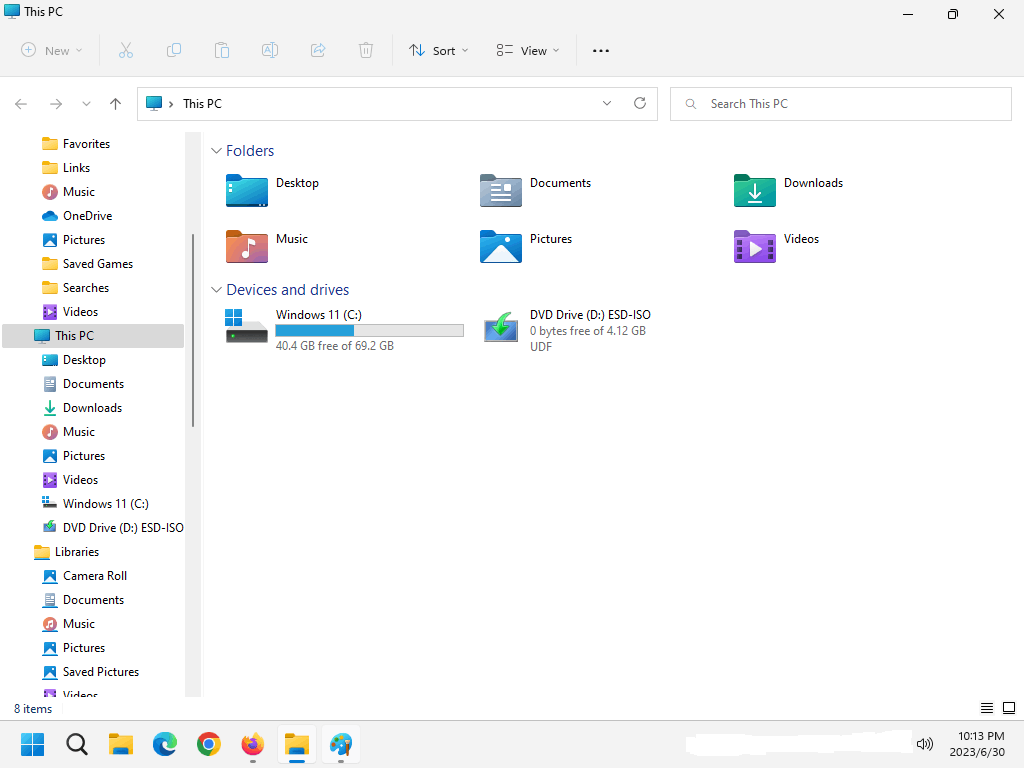Select the Windows 11 (C:) drive tile

(344, 330)
